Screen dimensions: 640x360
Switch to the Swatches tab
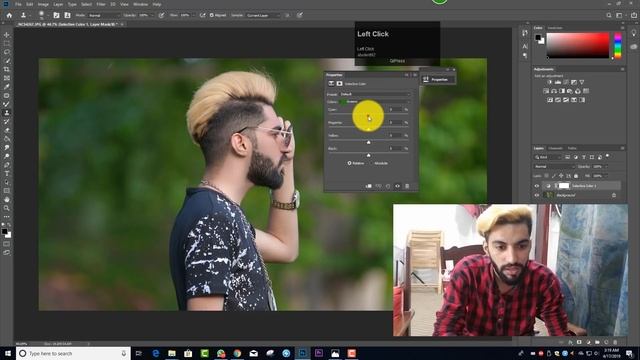coord(555,28)
